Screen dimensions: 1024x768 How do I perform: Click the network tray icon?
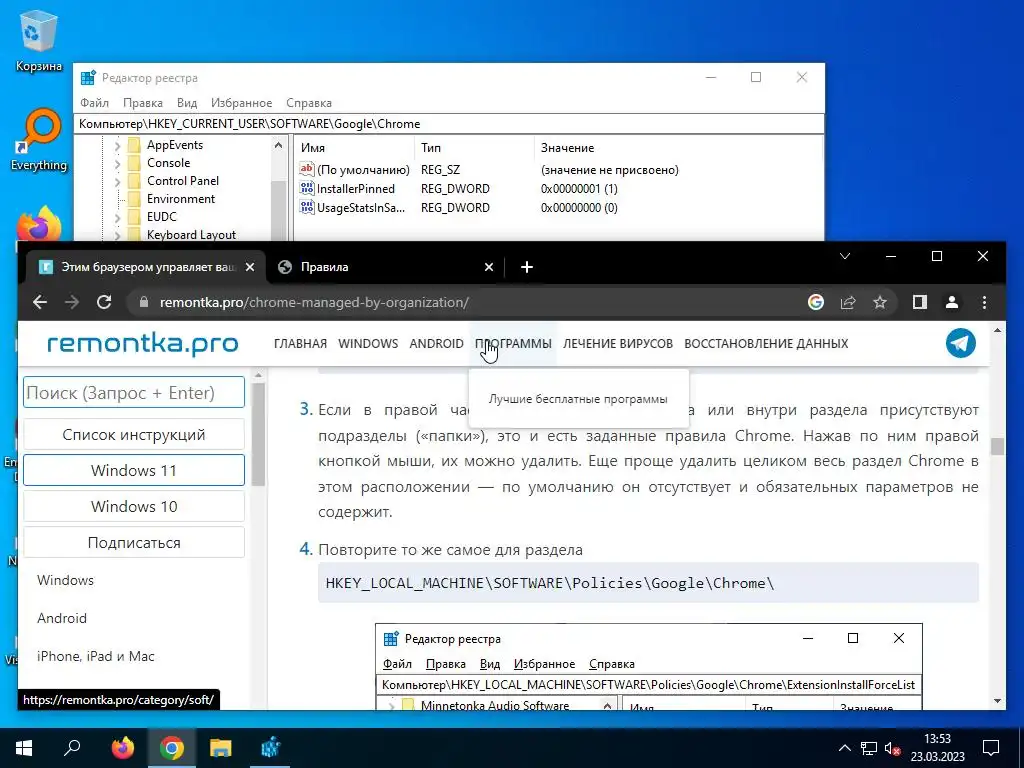(869, 748)
